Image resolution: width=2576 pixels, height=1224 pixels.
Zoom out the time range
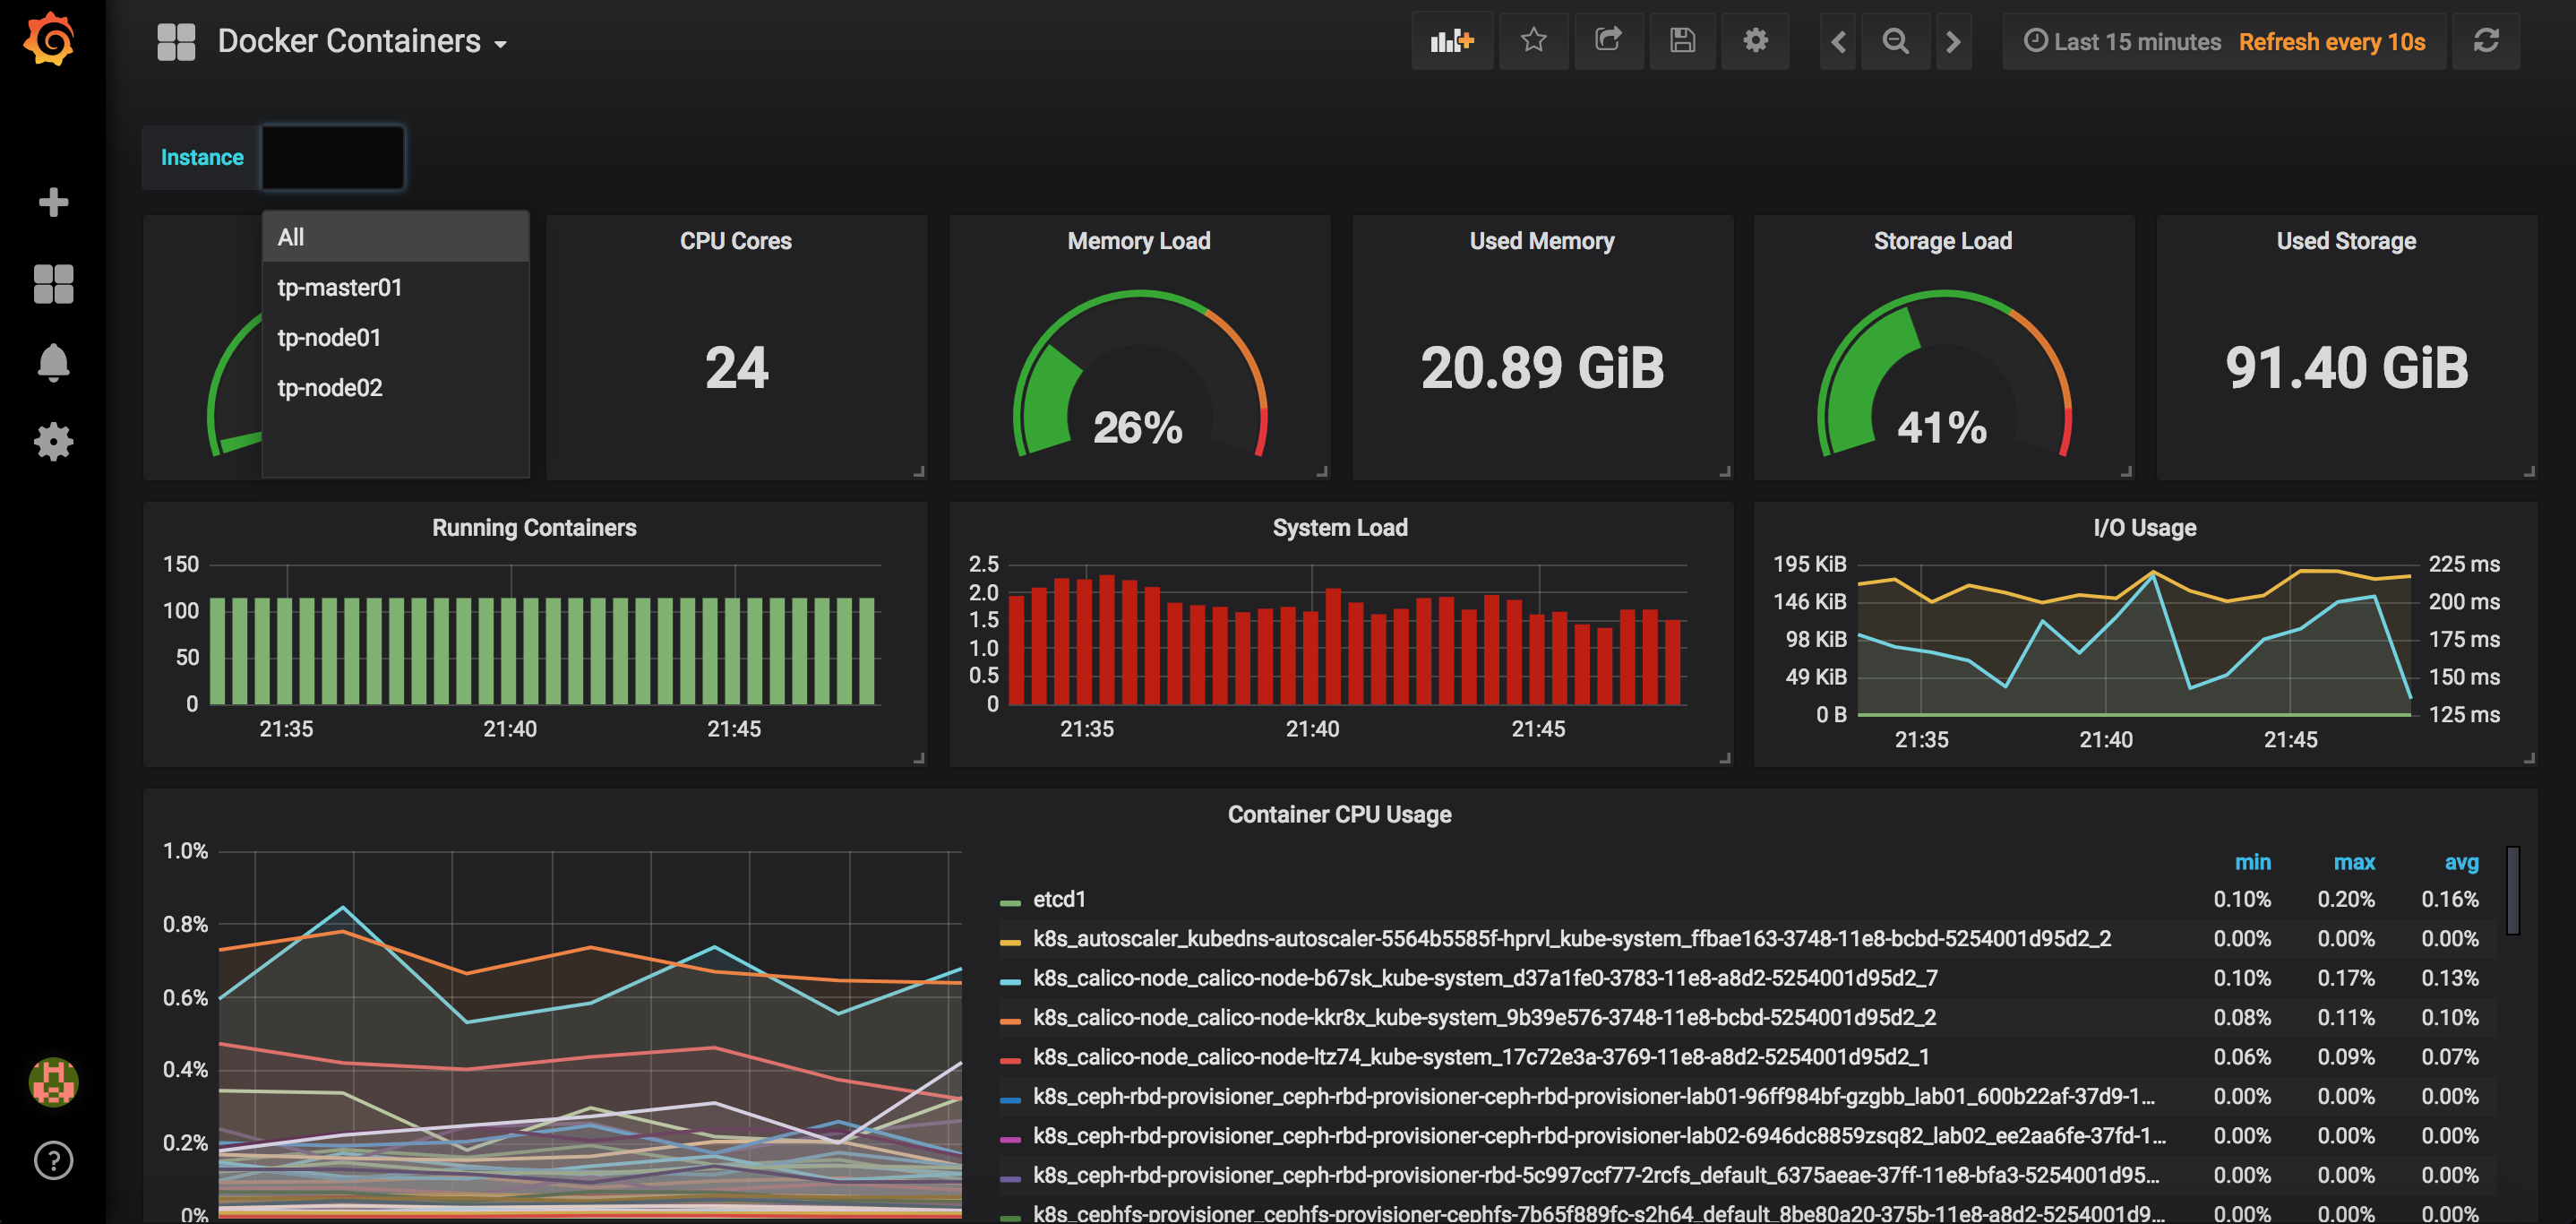click(x=1895, y=41)
